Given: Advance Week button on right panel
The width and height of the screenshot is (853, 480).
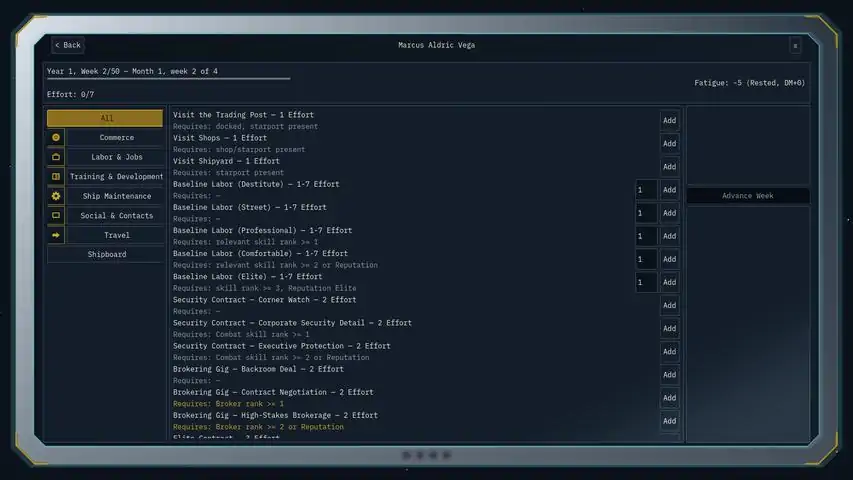Looking at the screenshot, I should tap(748, 196).
